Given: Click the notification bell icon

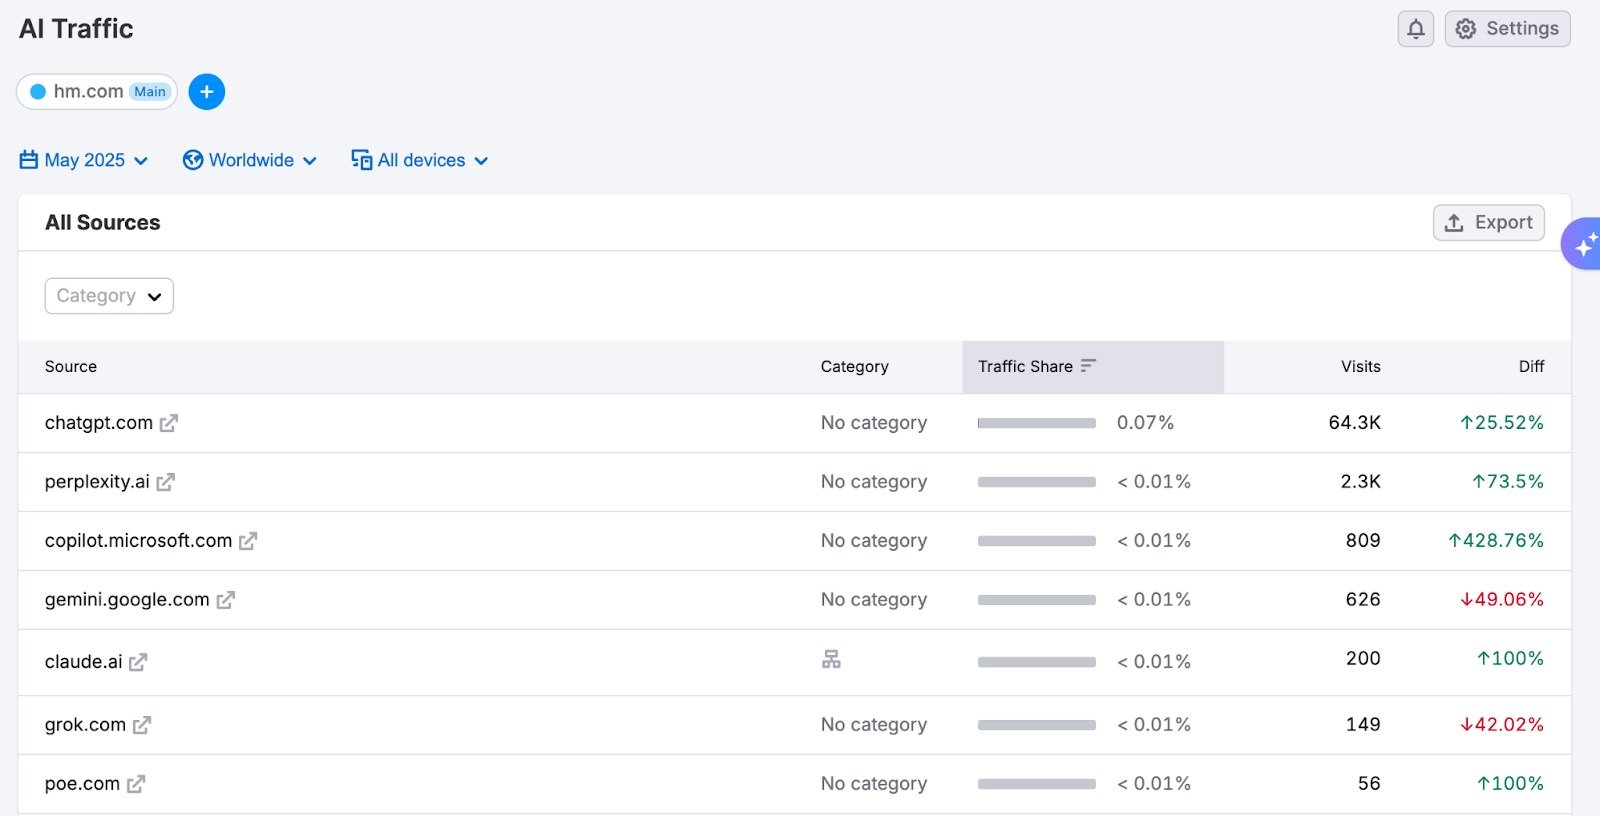Looking at the screenshot, I should 1415,29.
